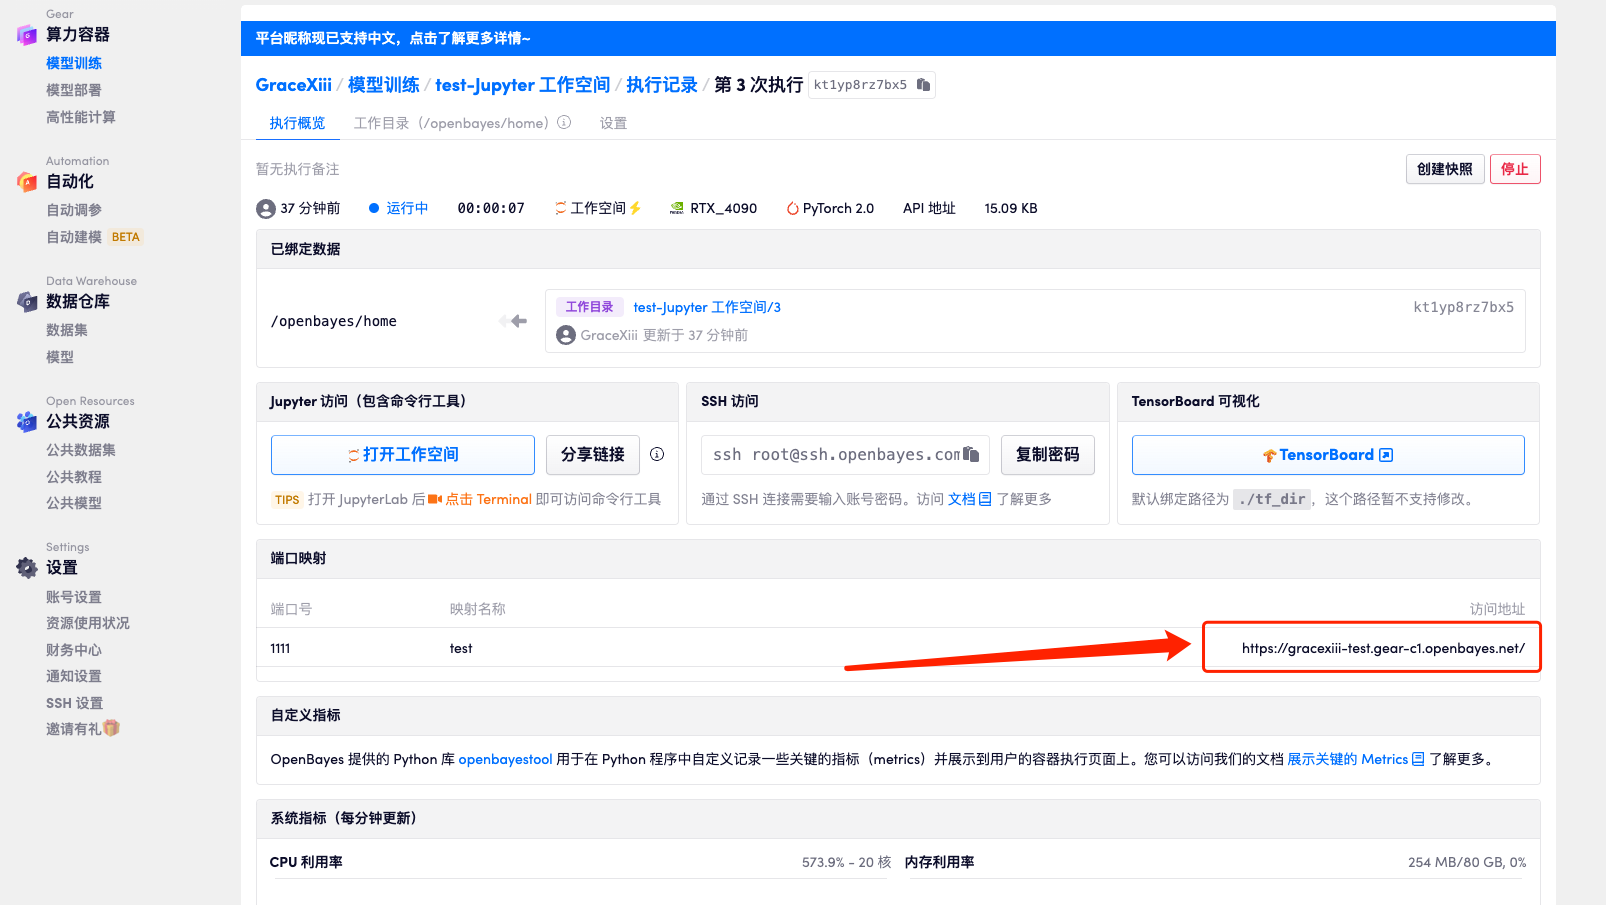The image size is (1606, 905).
Task: Click the copy icon after SSH command
Action: [x=971, y=454]
